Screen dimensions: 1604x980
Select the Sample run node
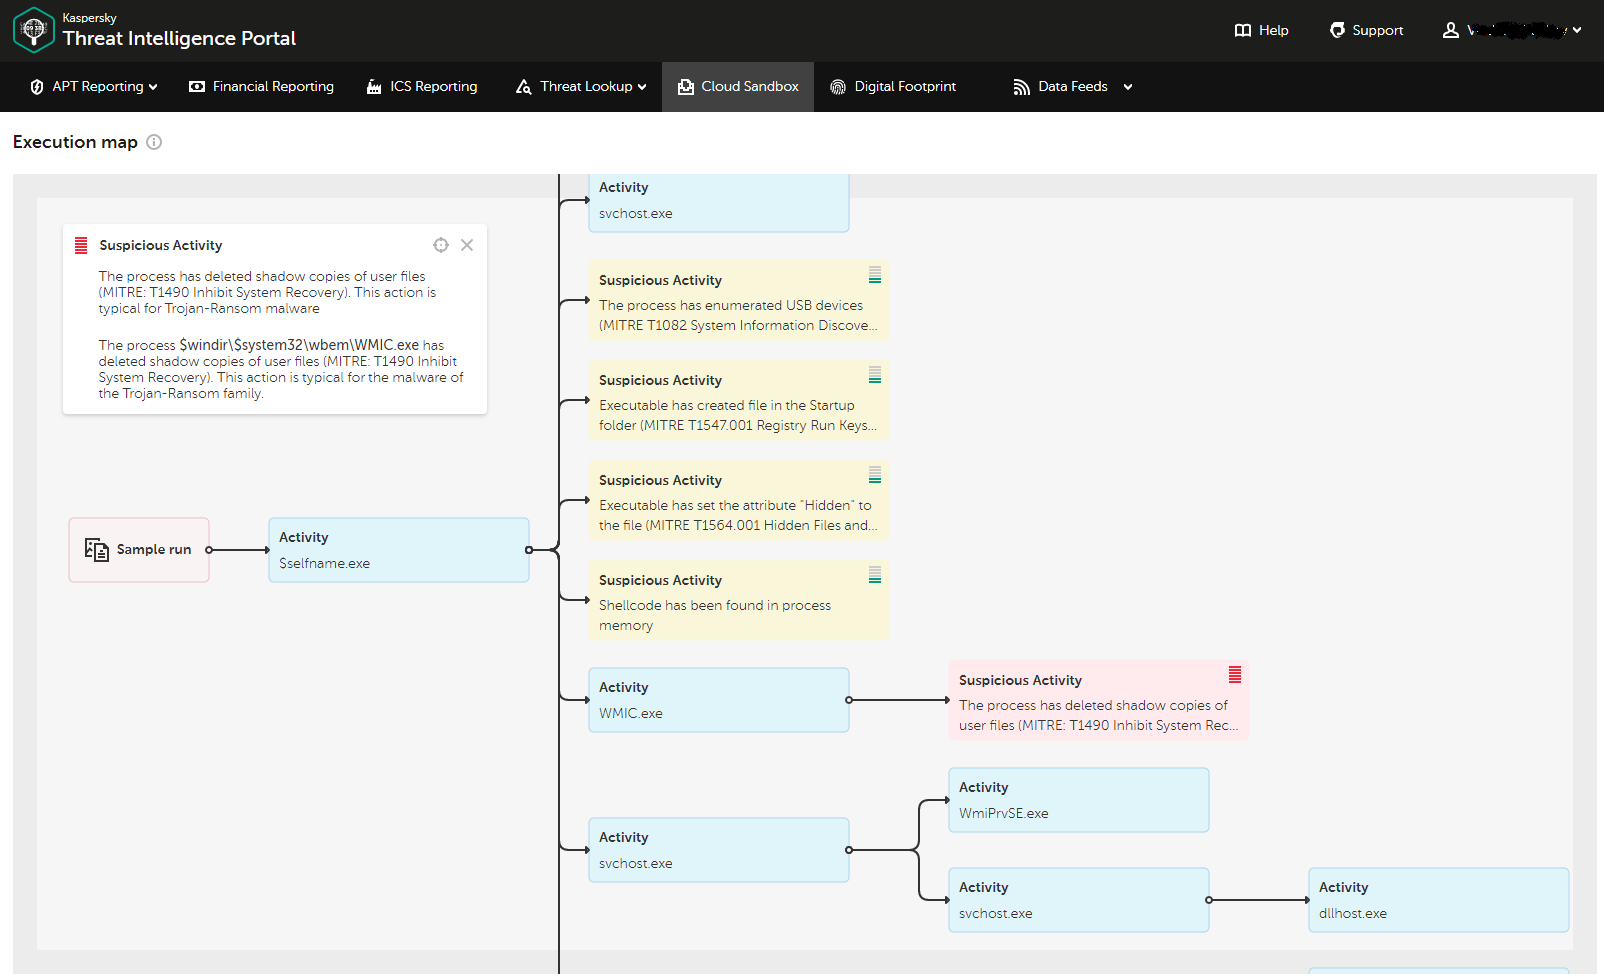click(x=139, y=550)
